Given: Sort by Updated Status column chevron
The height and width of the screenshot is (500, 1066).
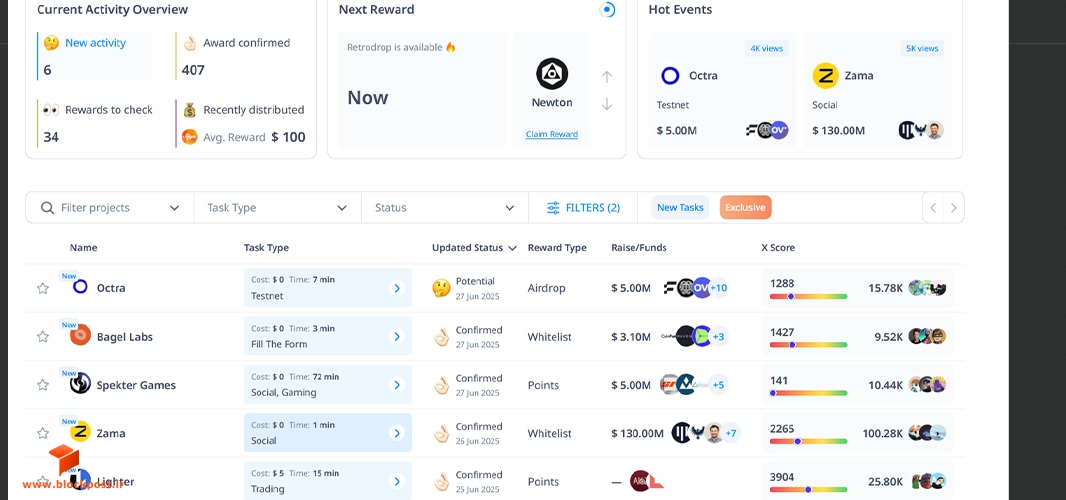Looking at the screenshot, I should pyautogui.click(x=512, y=248).
